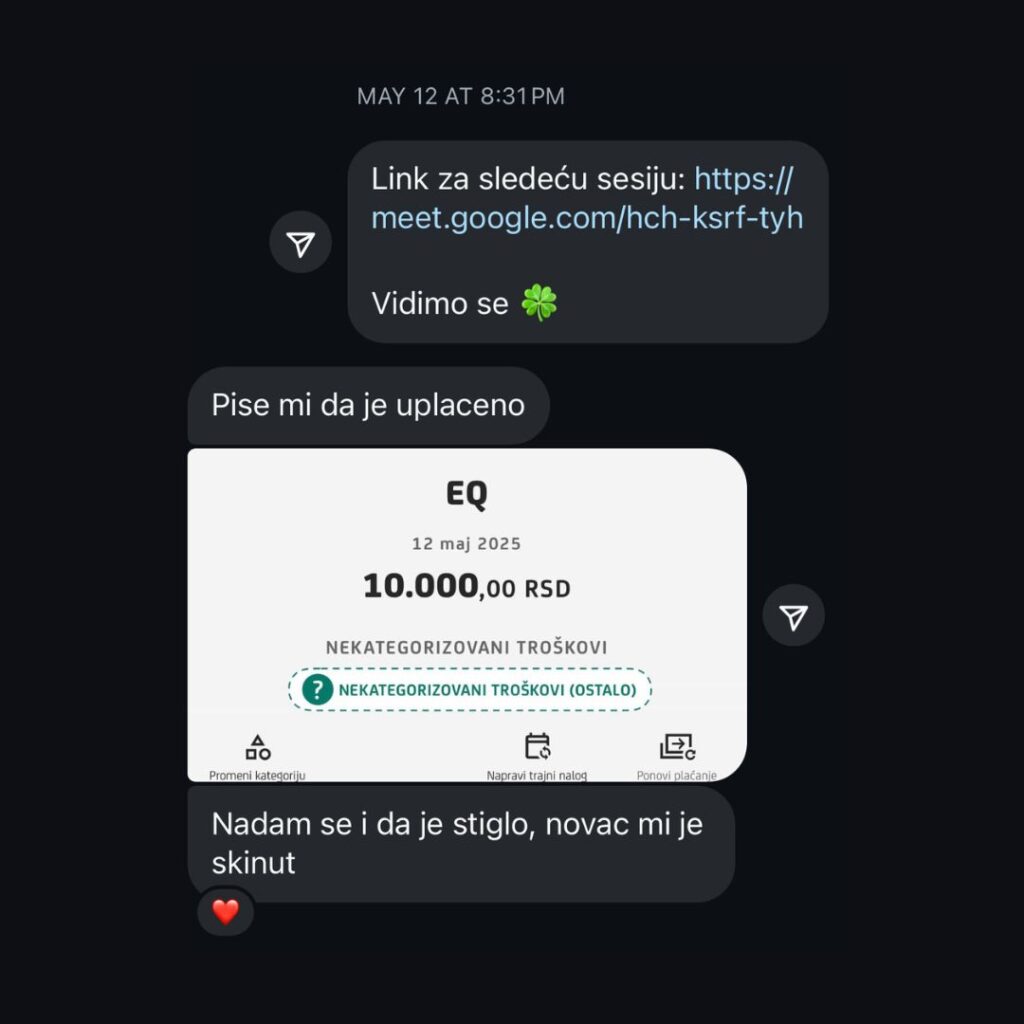
Task: Click the Nekategorizovani troškovi heading text
Action: tap(466, 647)
